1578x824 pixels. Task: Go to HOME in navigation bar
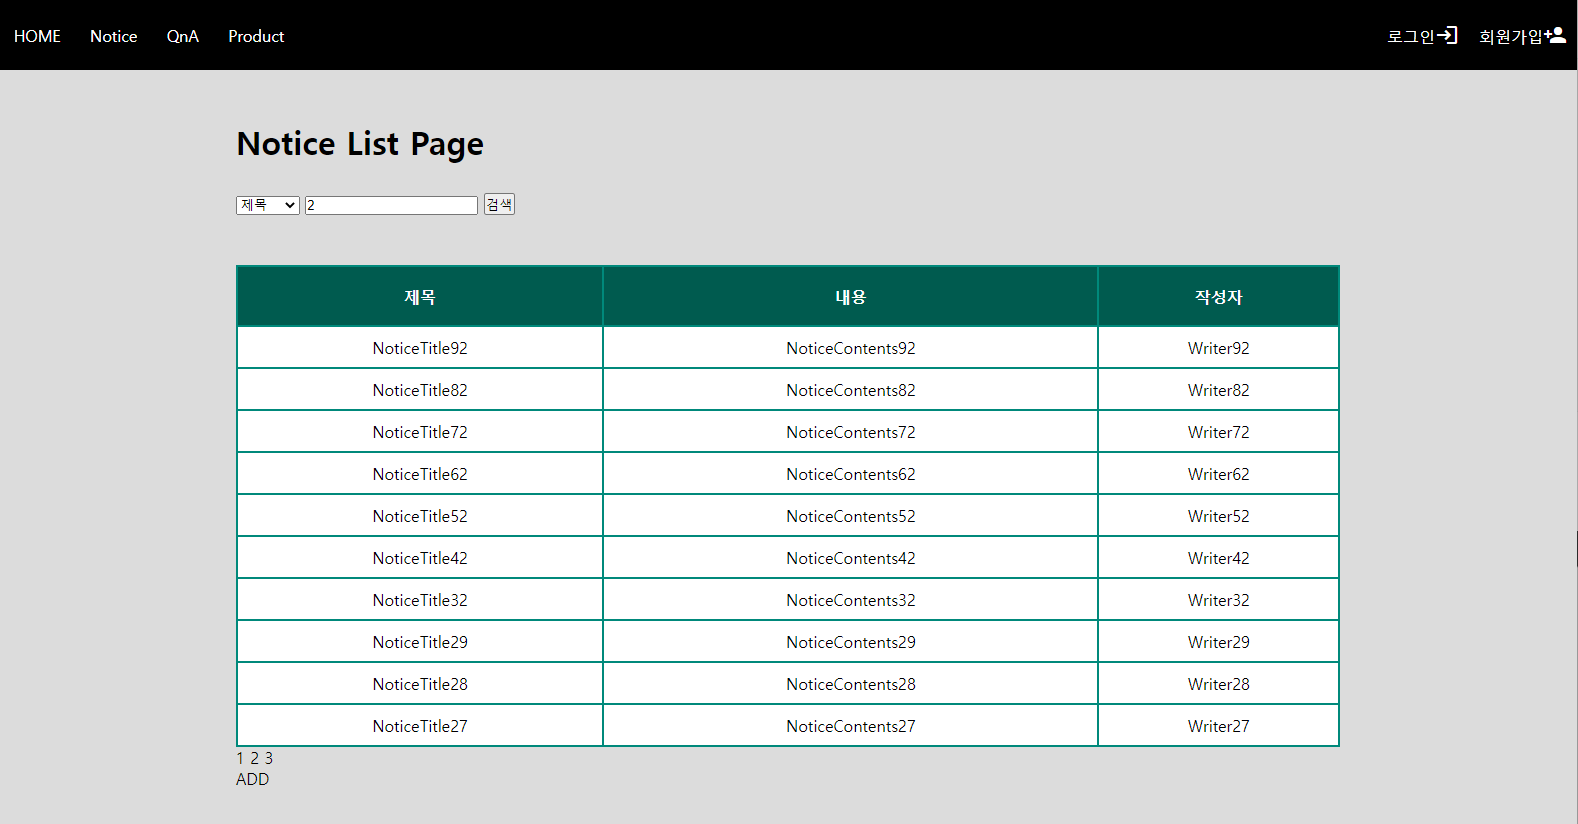click(37, 36)
